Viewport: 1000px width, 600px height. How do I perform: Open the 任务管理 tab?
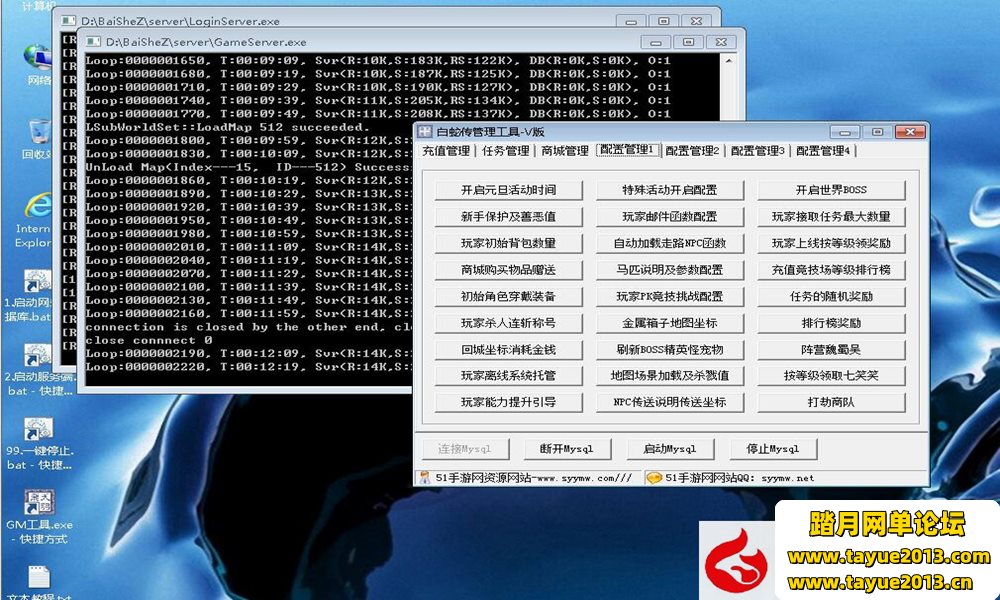505,151
